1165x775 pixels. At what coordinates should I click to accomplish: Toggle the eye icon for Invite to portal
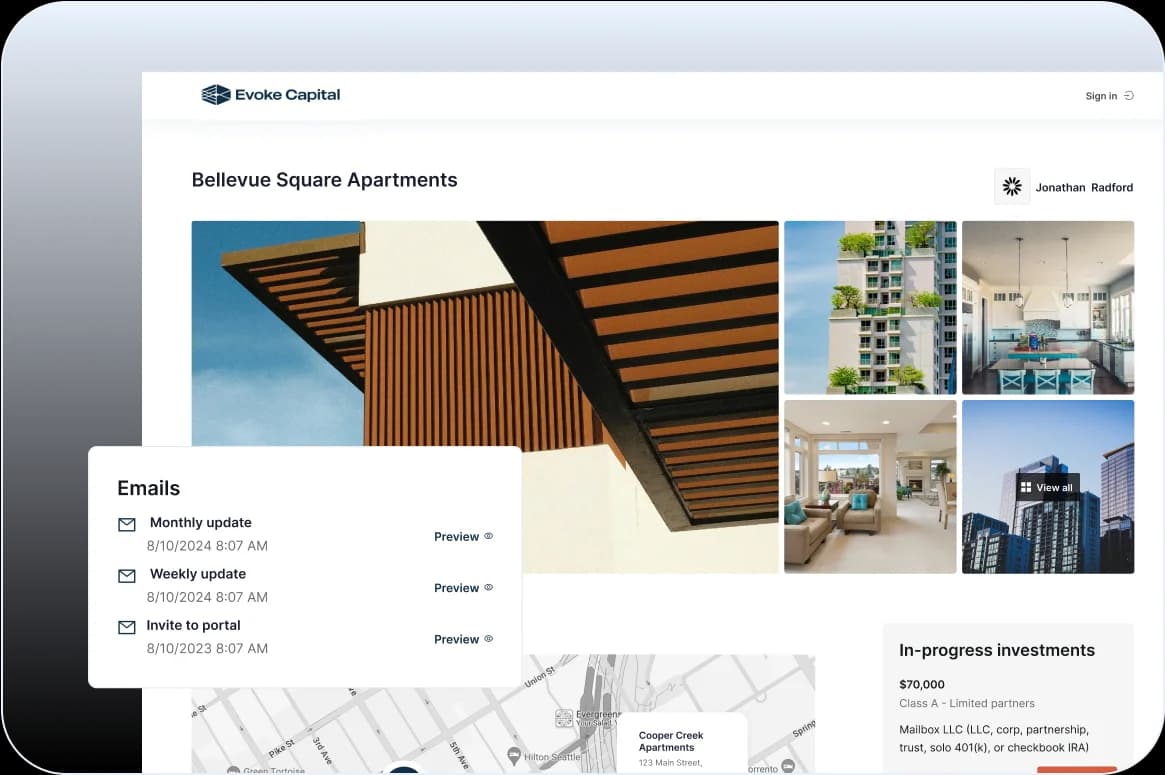point(489,639)
